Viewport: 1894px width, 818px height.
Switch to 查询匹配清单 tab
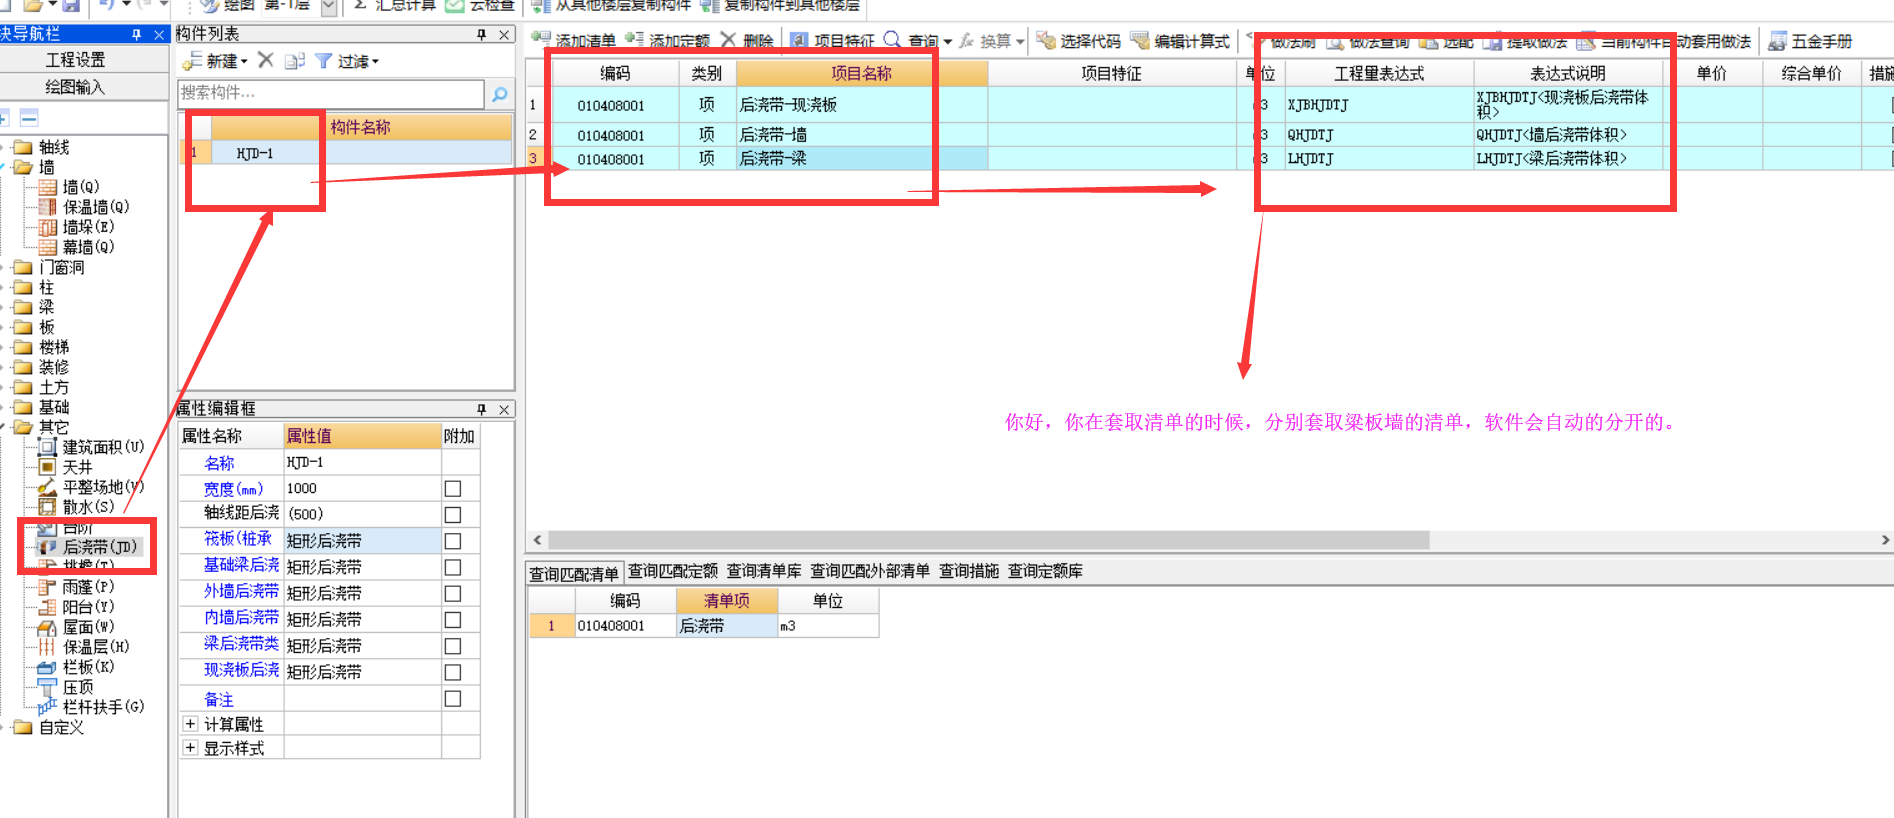574,573
